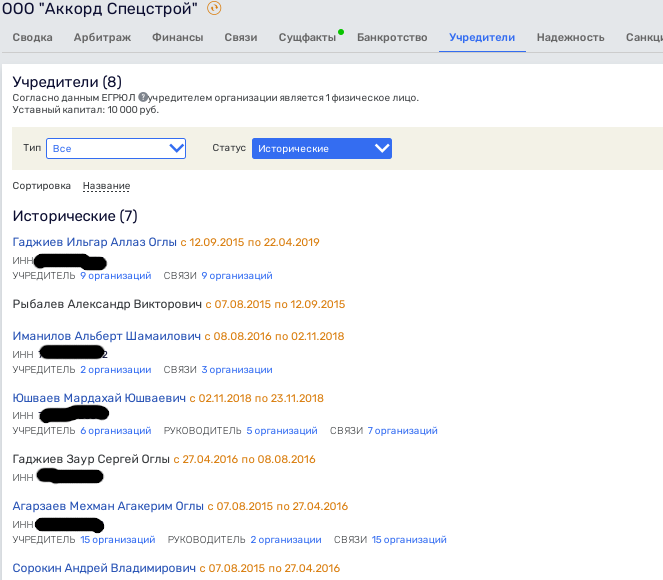Click Юшваев Мардахай Юшваевич name link
The image size is (663, 580).
click(99, 398)
